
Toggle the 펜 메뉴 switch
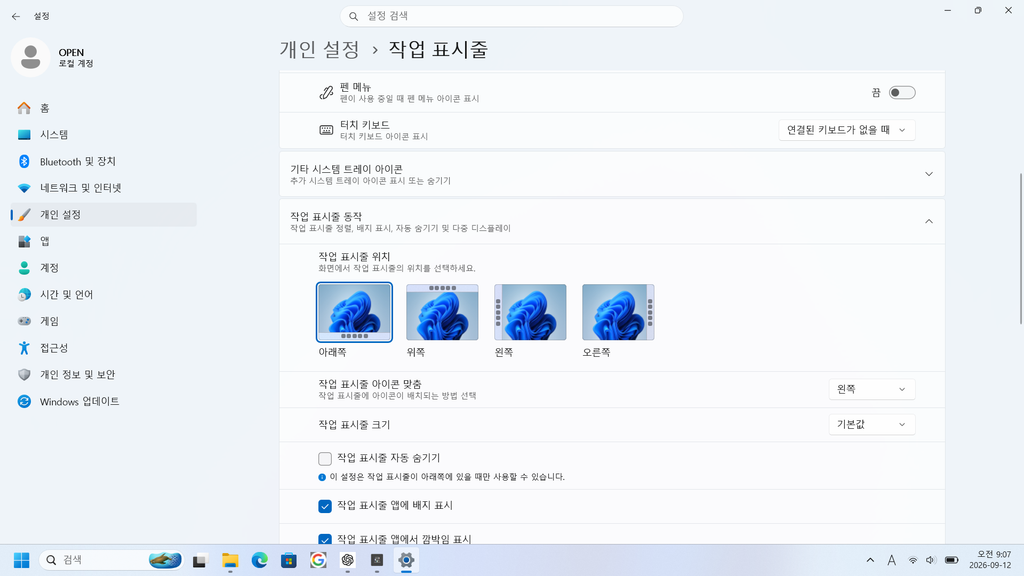[x=902, y=93]
